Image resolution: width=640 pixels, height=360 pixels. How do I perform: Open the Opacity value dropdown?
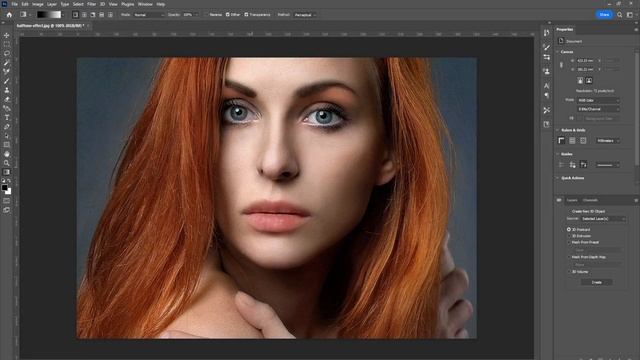point(196,15)
